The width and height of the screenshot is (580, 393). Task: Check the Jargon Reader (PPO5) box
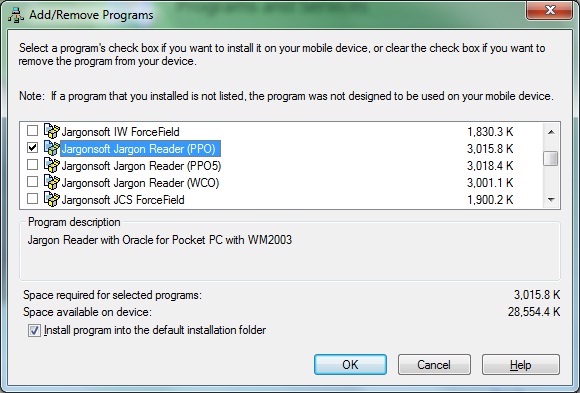(x=33, y=164)
